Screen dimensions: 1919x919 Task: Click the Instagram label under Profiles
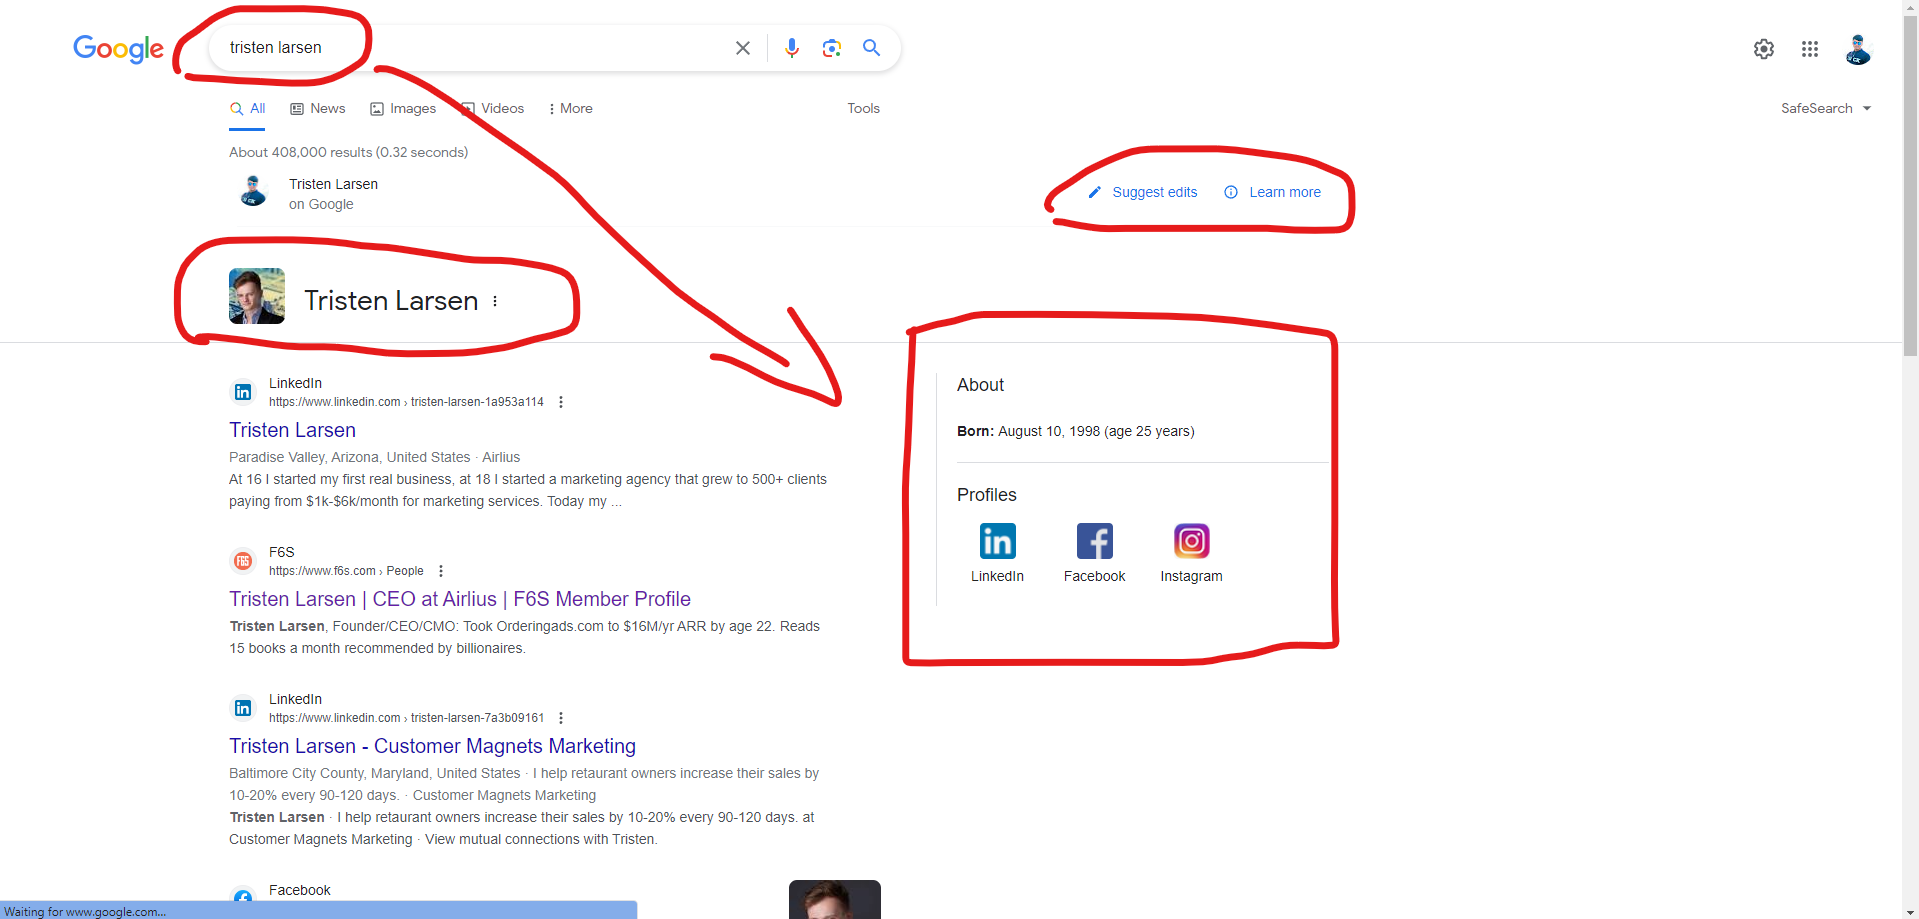click(1192, 576)
